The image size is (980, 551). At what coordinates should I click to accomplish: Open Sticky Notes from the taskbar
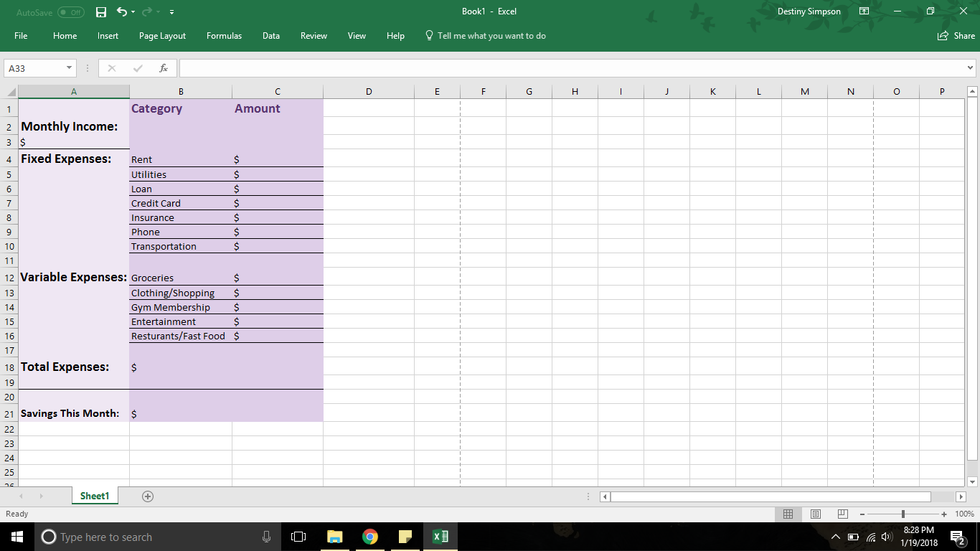click(x=405, y=537)
